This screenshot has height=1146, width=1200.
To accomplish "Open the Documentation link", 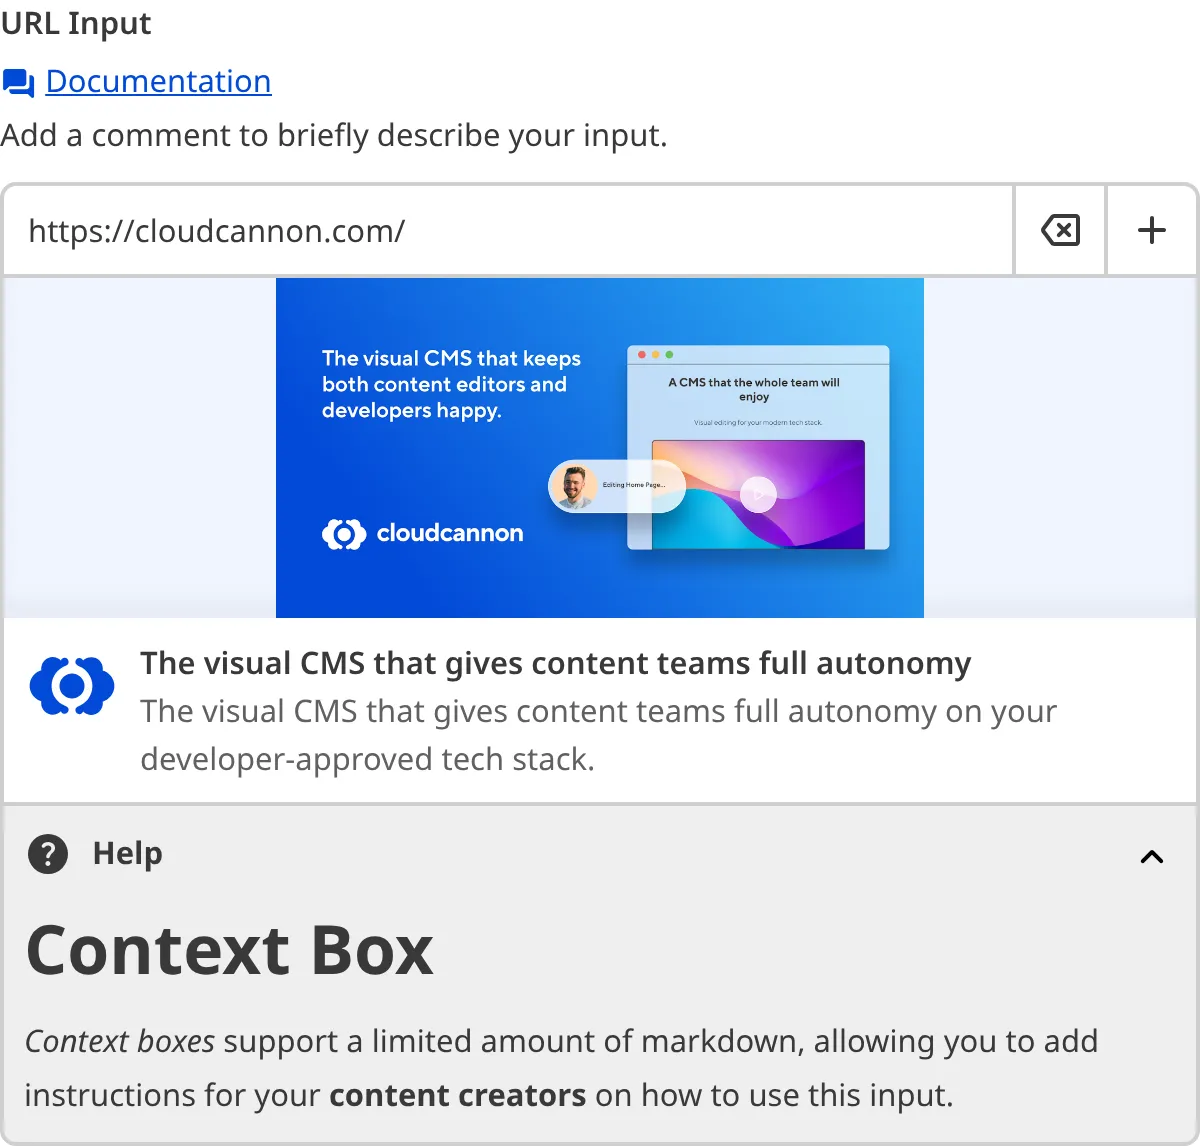I will pyautogui.click(x=160, y=81).
